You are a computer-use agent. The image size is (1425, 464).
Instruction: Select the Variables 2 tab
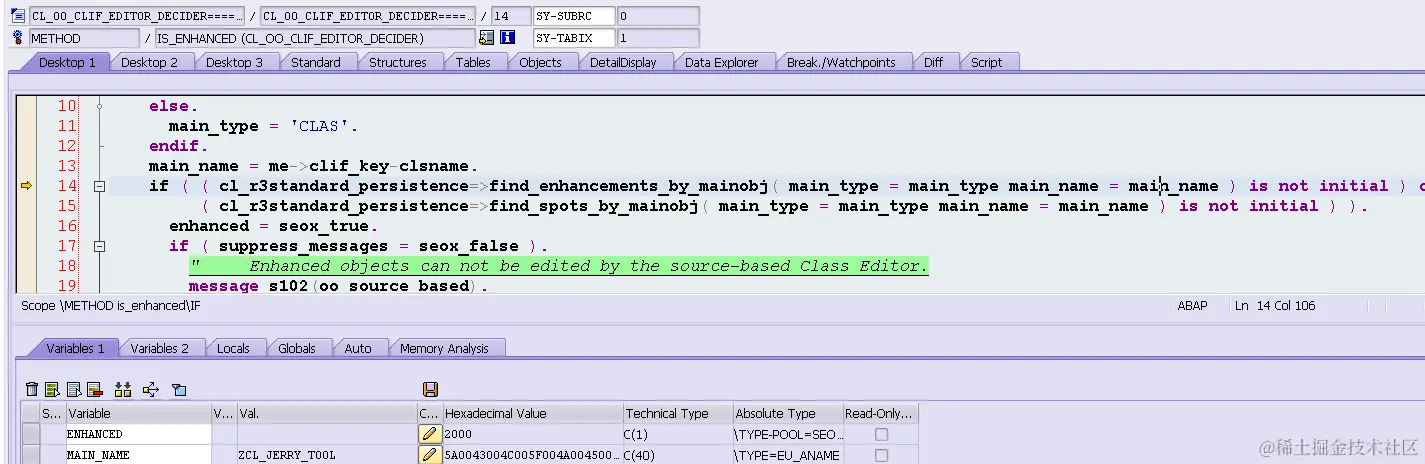[x=159, y=348]
